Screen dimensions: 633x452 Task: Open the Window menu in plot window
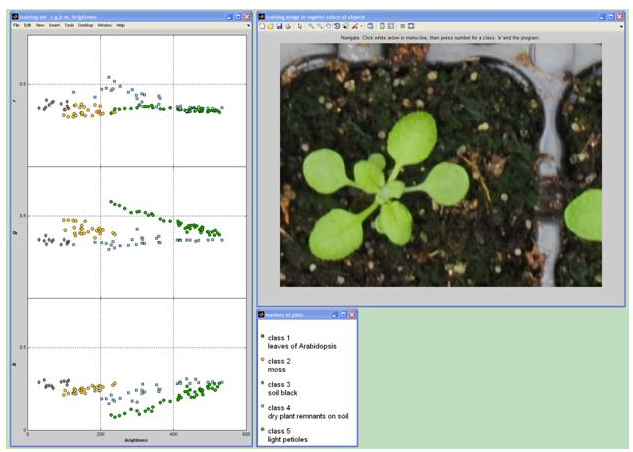[x=104, y=24]
